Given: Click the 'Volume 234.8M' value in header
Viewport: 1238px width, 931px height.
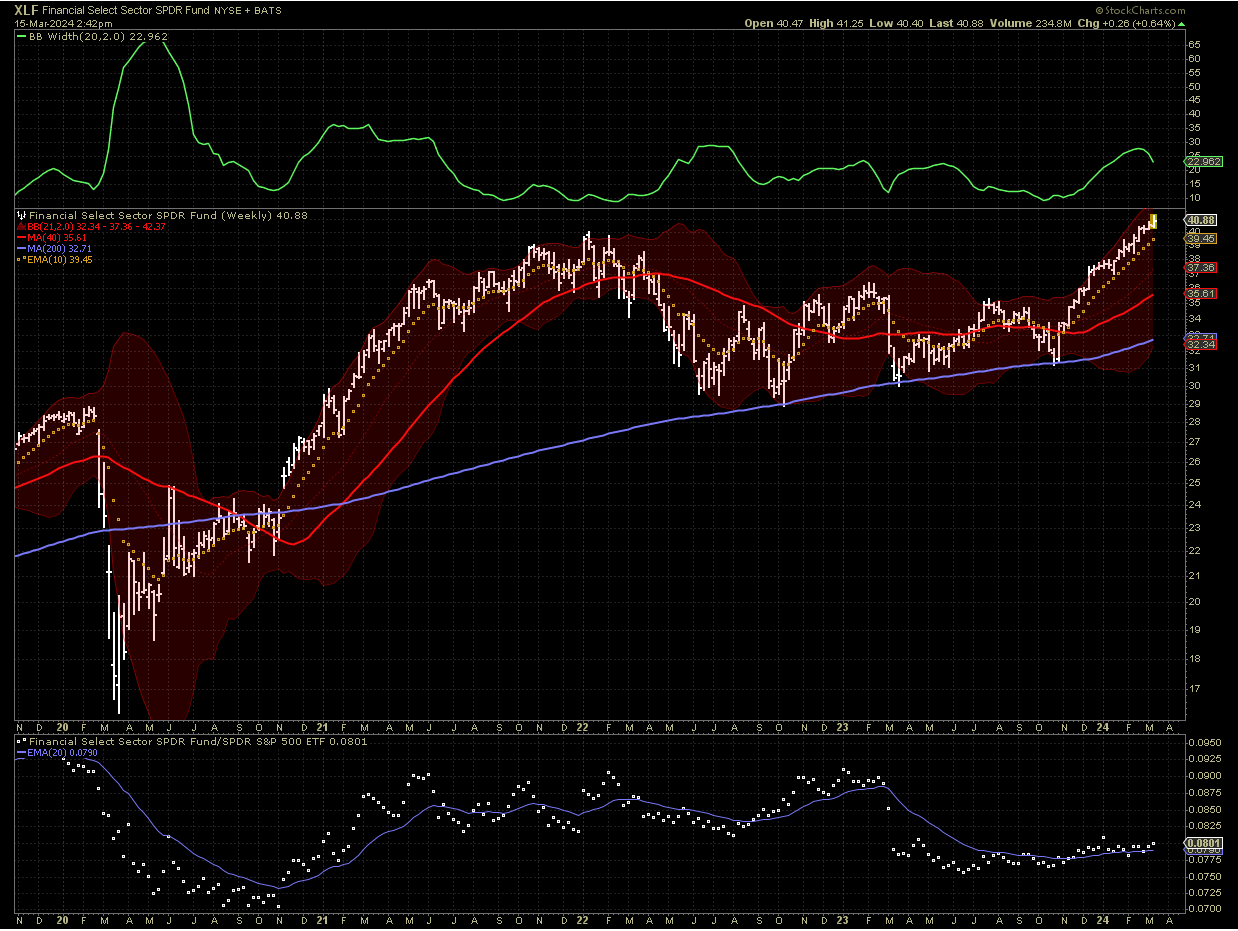Looking at the screenshot, I should tap(1033, 22).
